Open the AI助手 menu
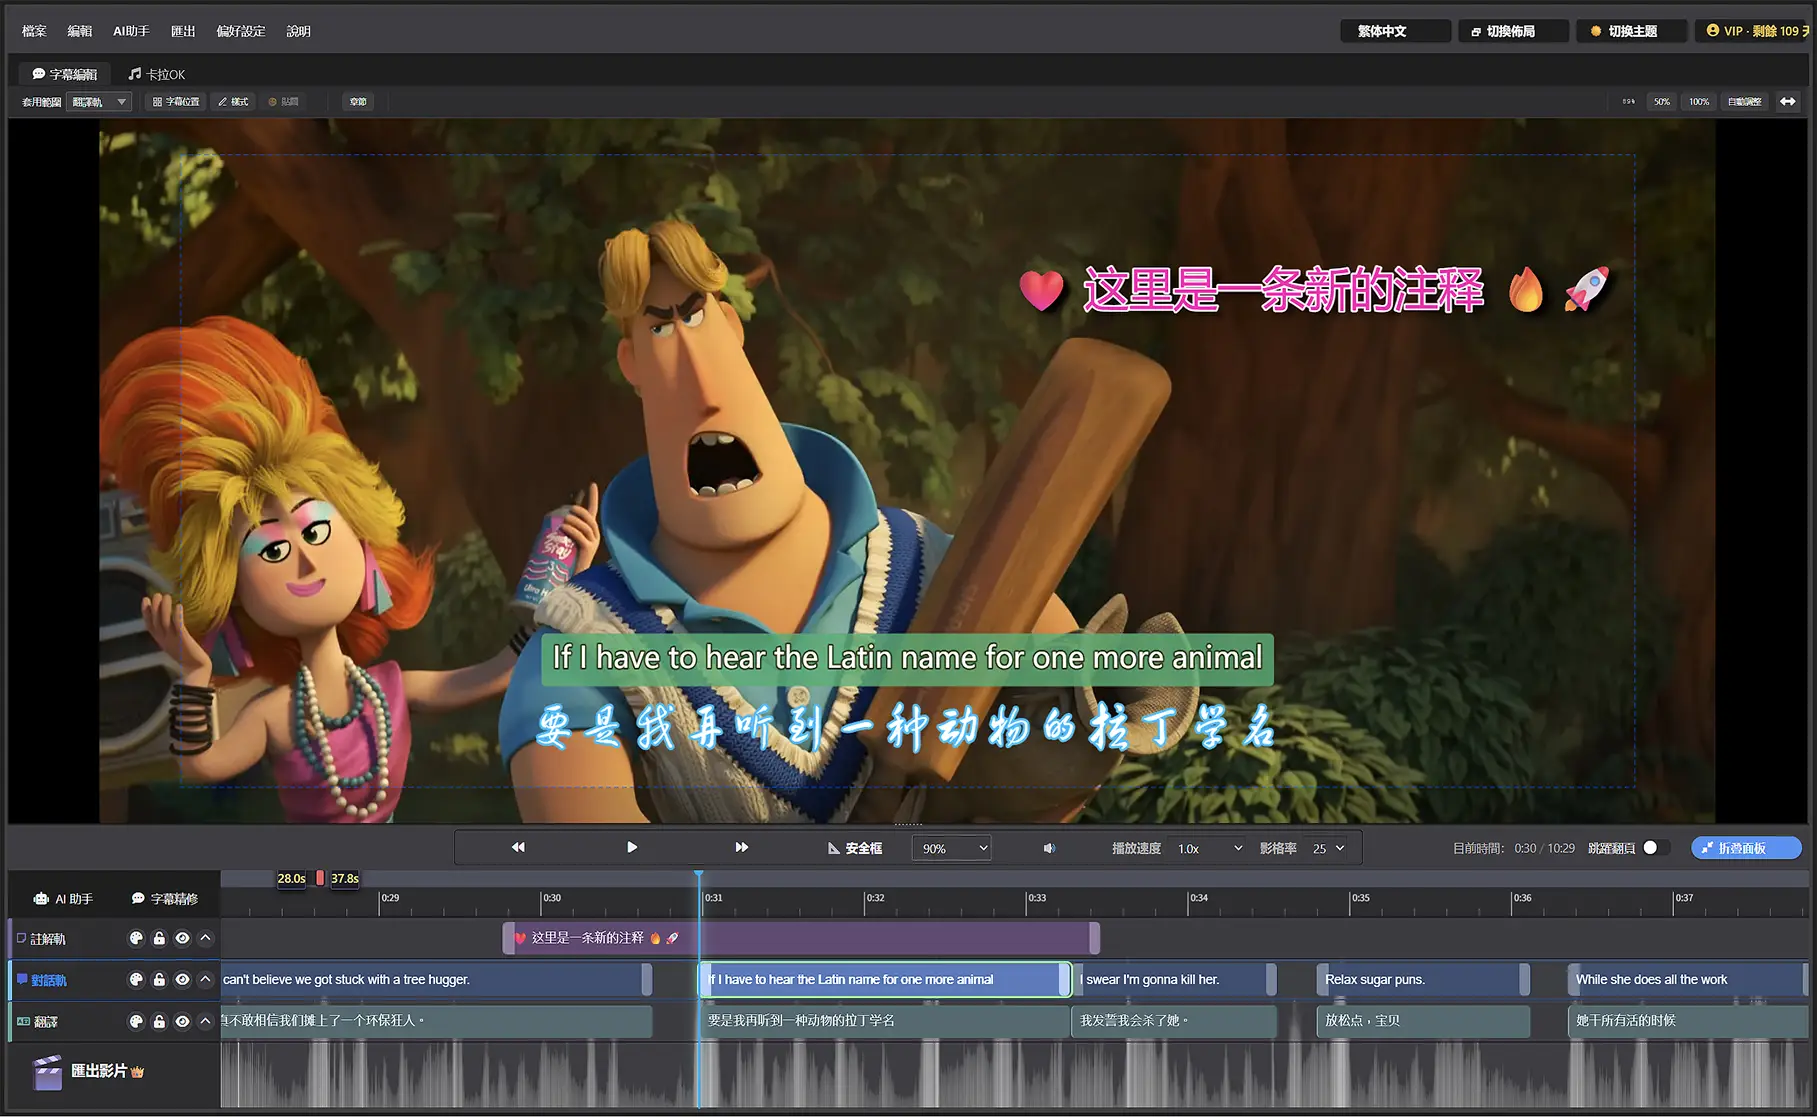The height and width of the screenshot is (1117, 1817). pos(131,31)
